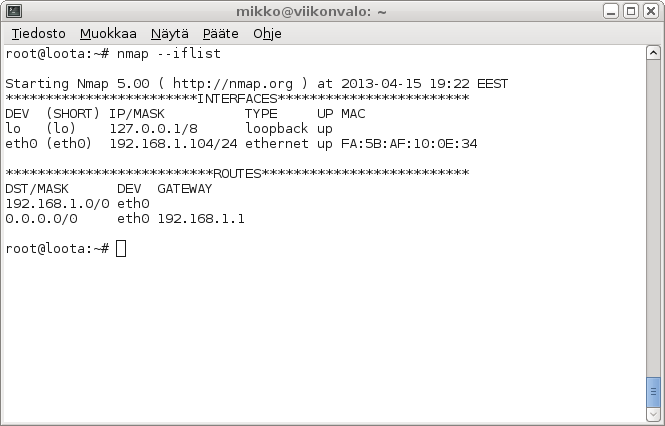Click the terminal window icon in title bar

click(x=14, y=11)
